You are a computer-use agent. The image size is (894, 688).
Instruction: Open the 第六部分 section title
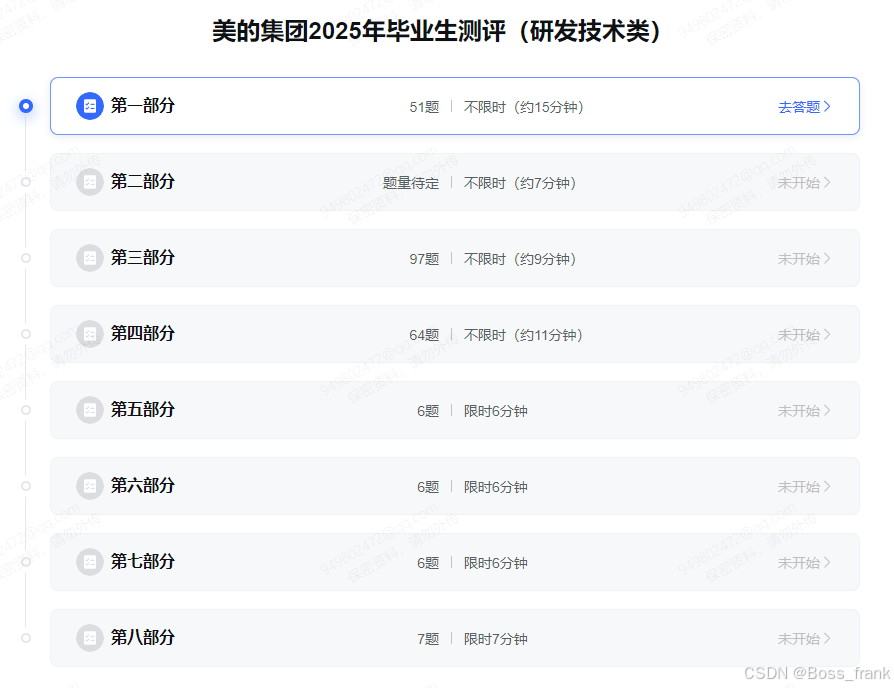(x=143, y=485)
